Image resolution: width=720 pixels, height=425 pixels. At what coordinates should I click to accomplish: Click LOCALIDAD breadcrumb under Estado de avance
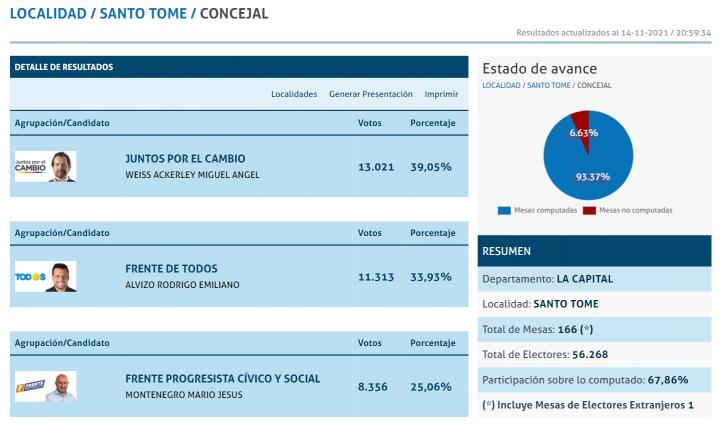point(501,85)
